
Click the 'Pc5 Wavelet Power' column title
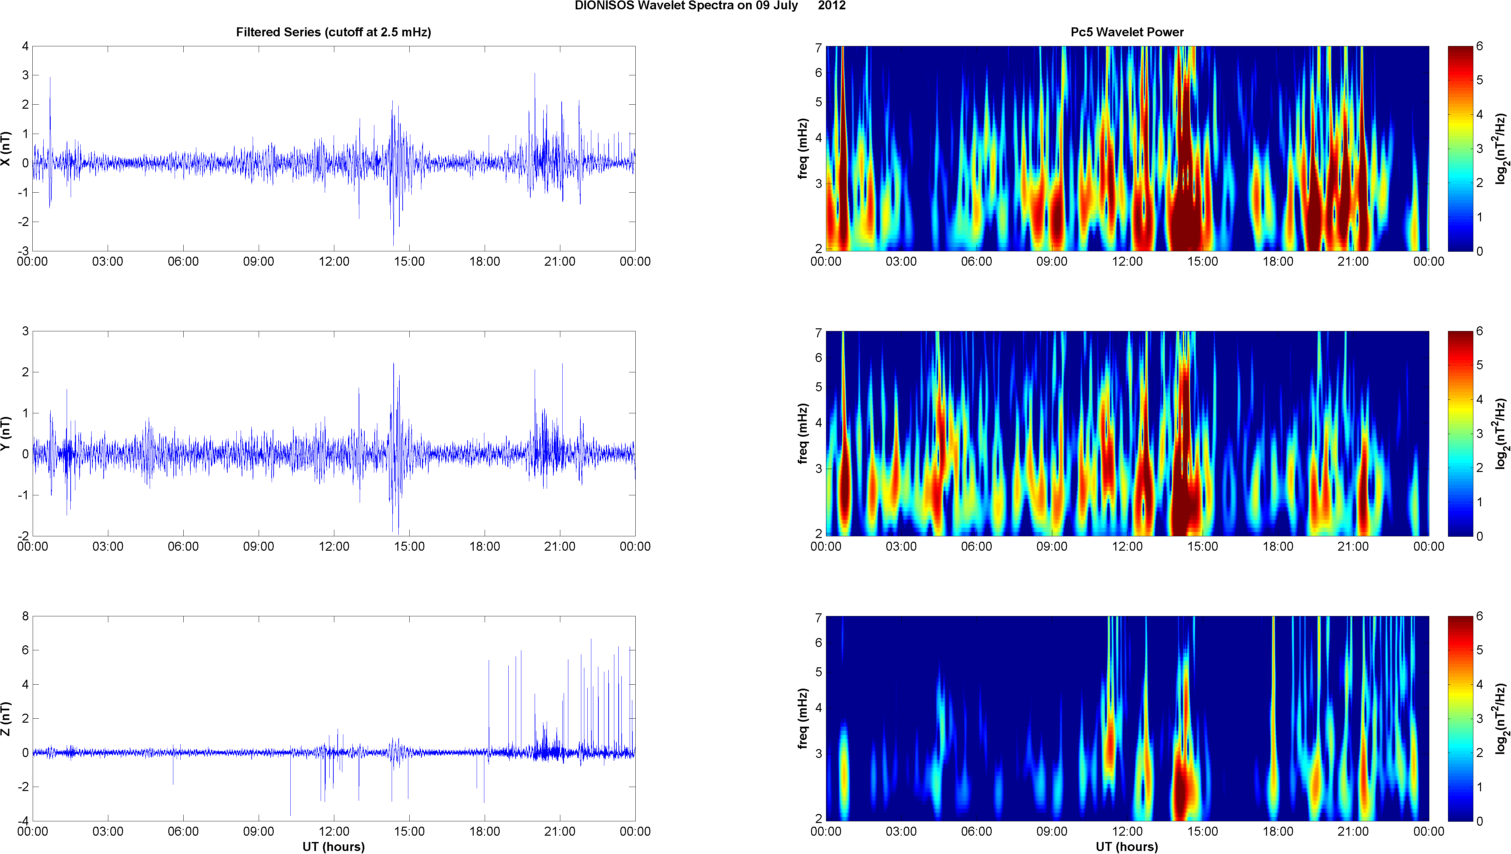1127,32
